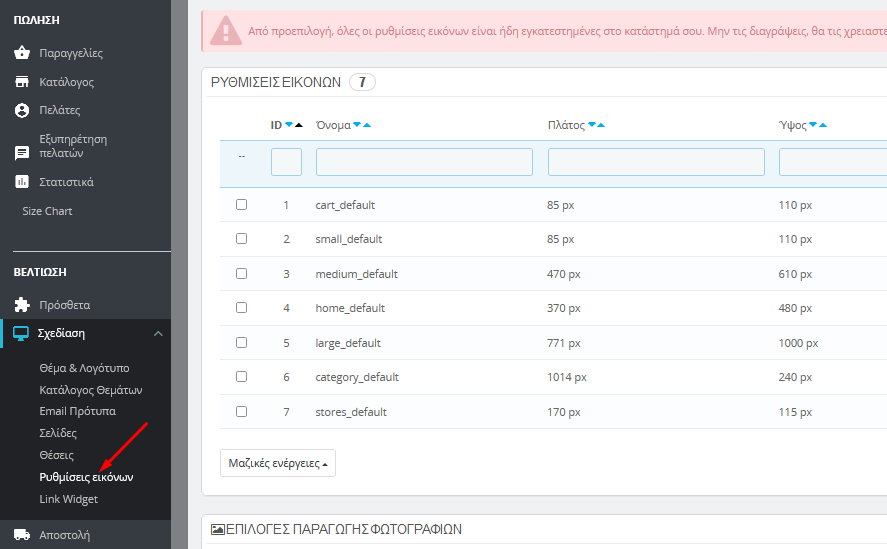Click the cart_default name cell
Screen dimensions: 887x549
tap(345, 205)
